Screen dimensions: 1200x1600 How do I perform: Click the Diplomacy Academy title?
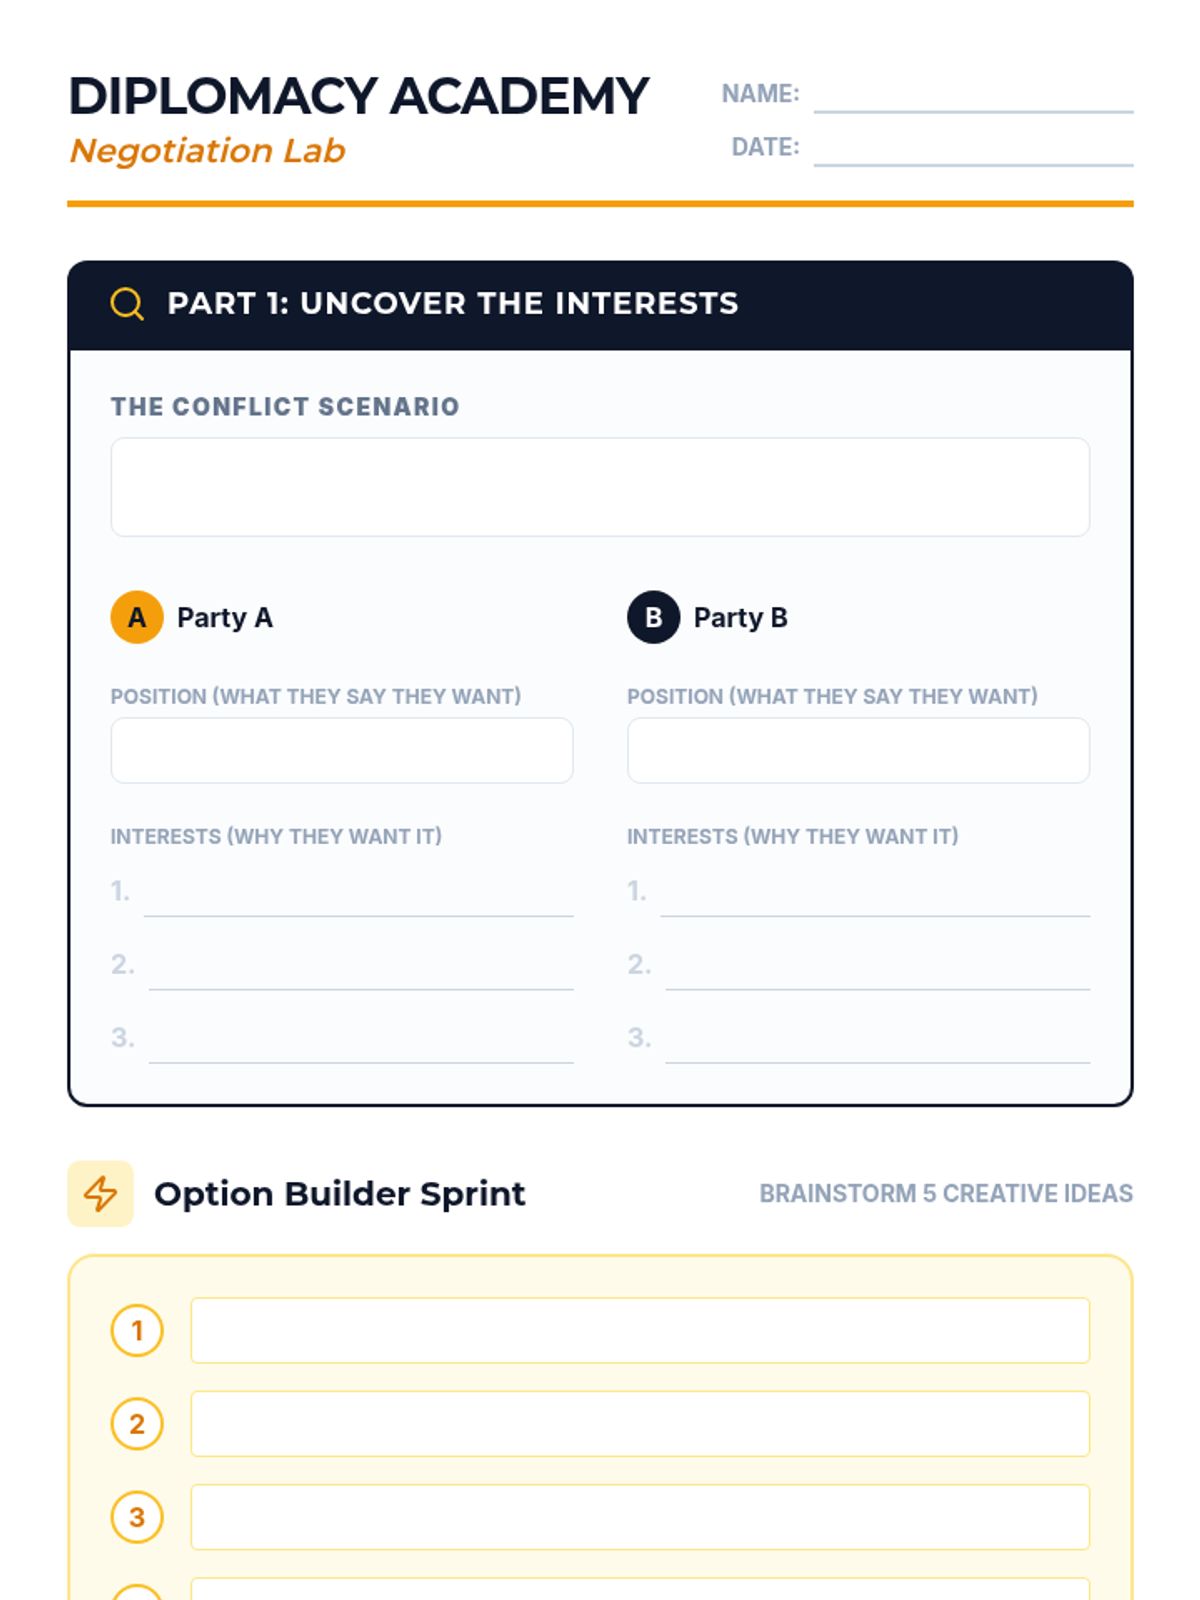click(x=358, y=97)
